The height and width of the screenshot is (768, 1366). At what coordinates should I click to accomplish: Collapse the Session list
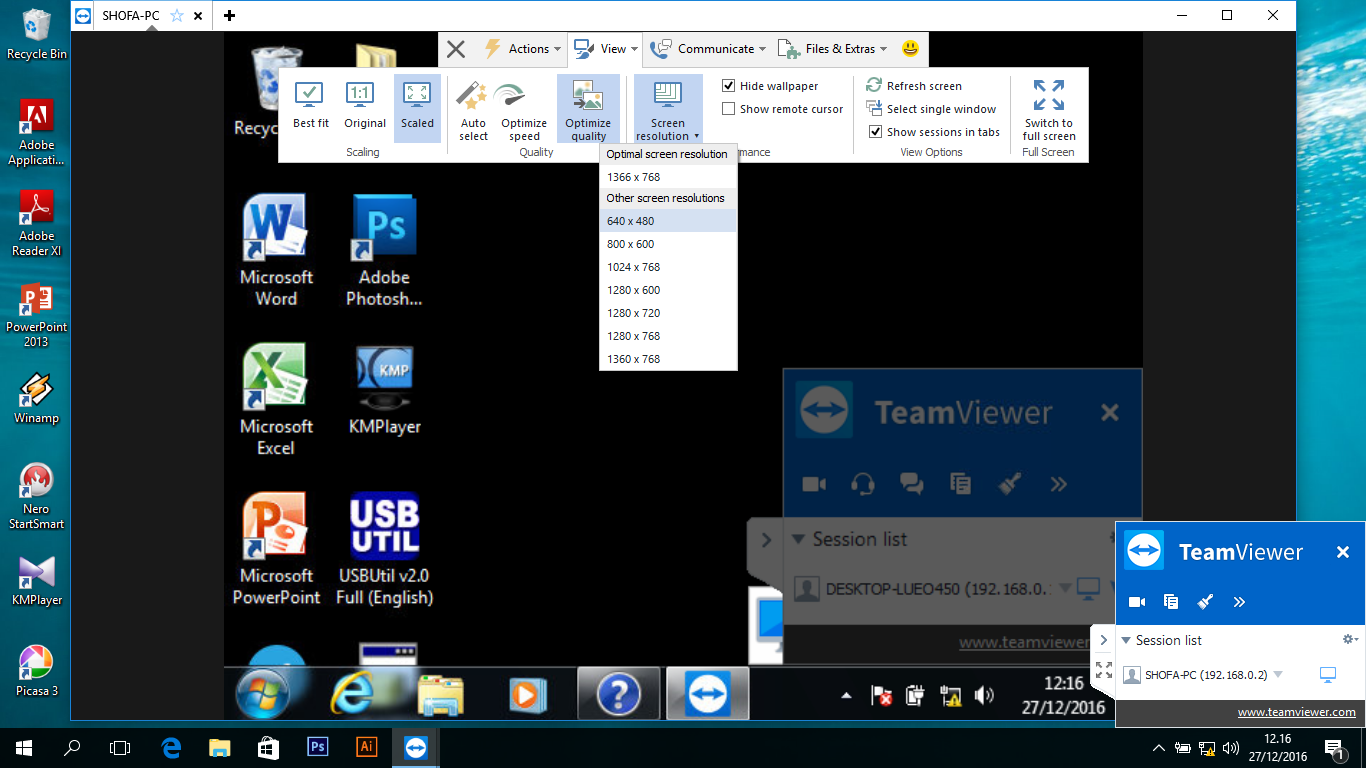[798, 539]
